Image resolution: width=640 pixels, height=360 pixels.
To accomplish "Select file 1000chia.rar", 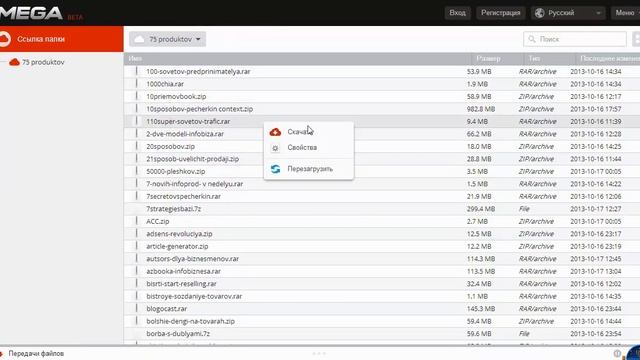I will coord(165,84).
